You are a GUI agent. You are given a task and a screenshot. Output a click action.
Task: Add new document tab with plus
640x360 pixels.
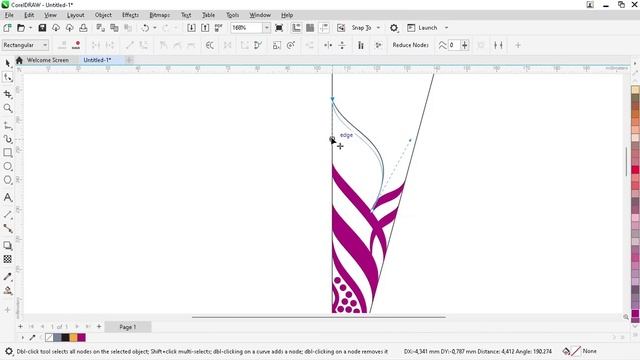[x=129, y=60]
